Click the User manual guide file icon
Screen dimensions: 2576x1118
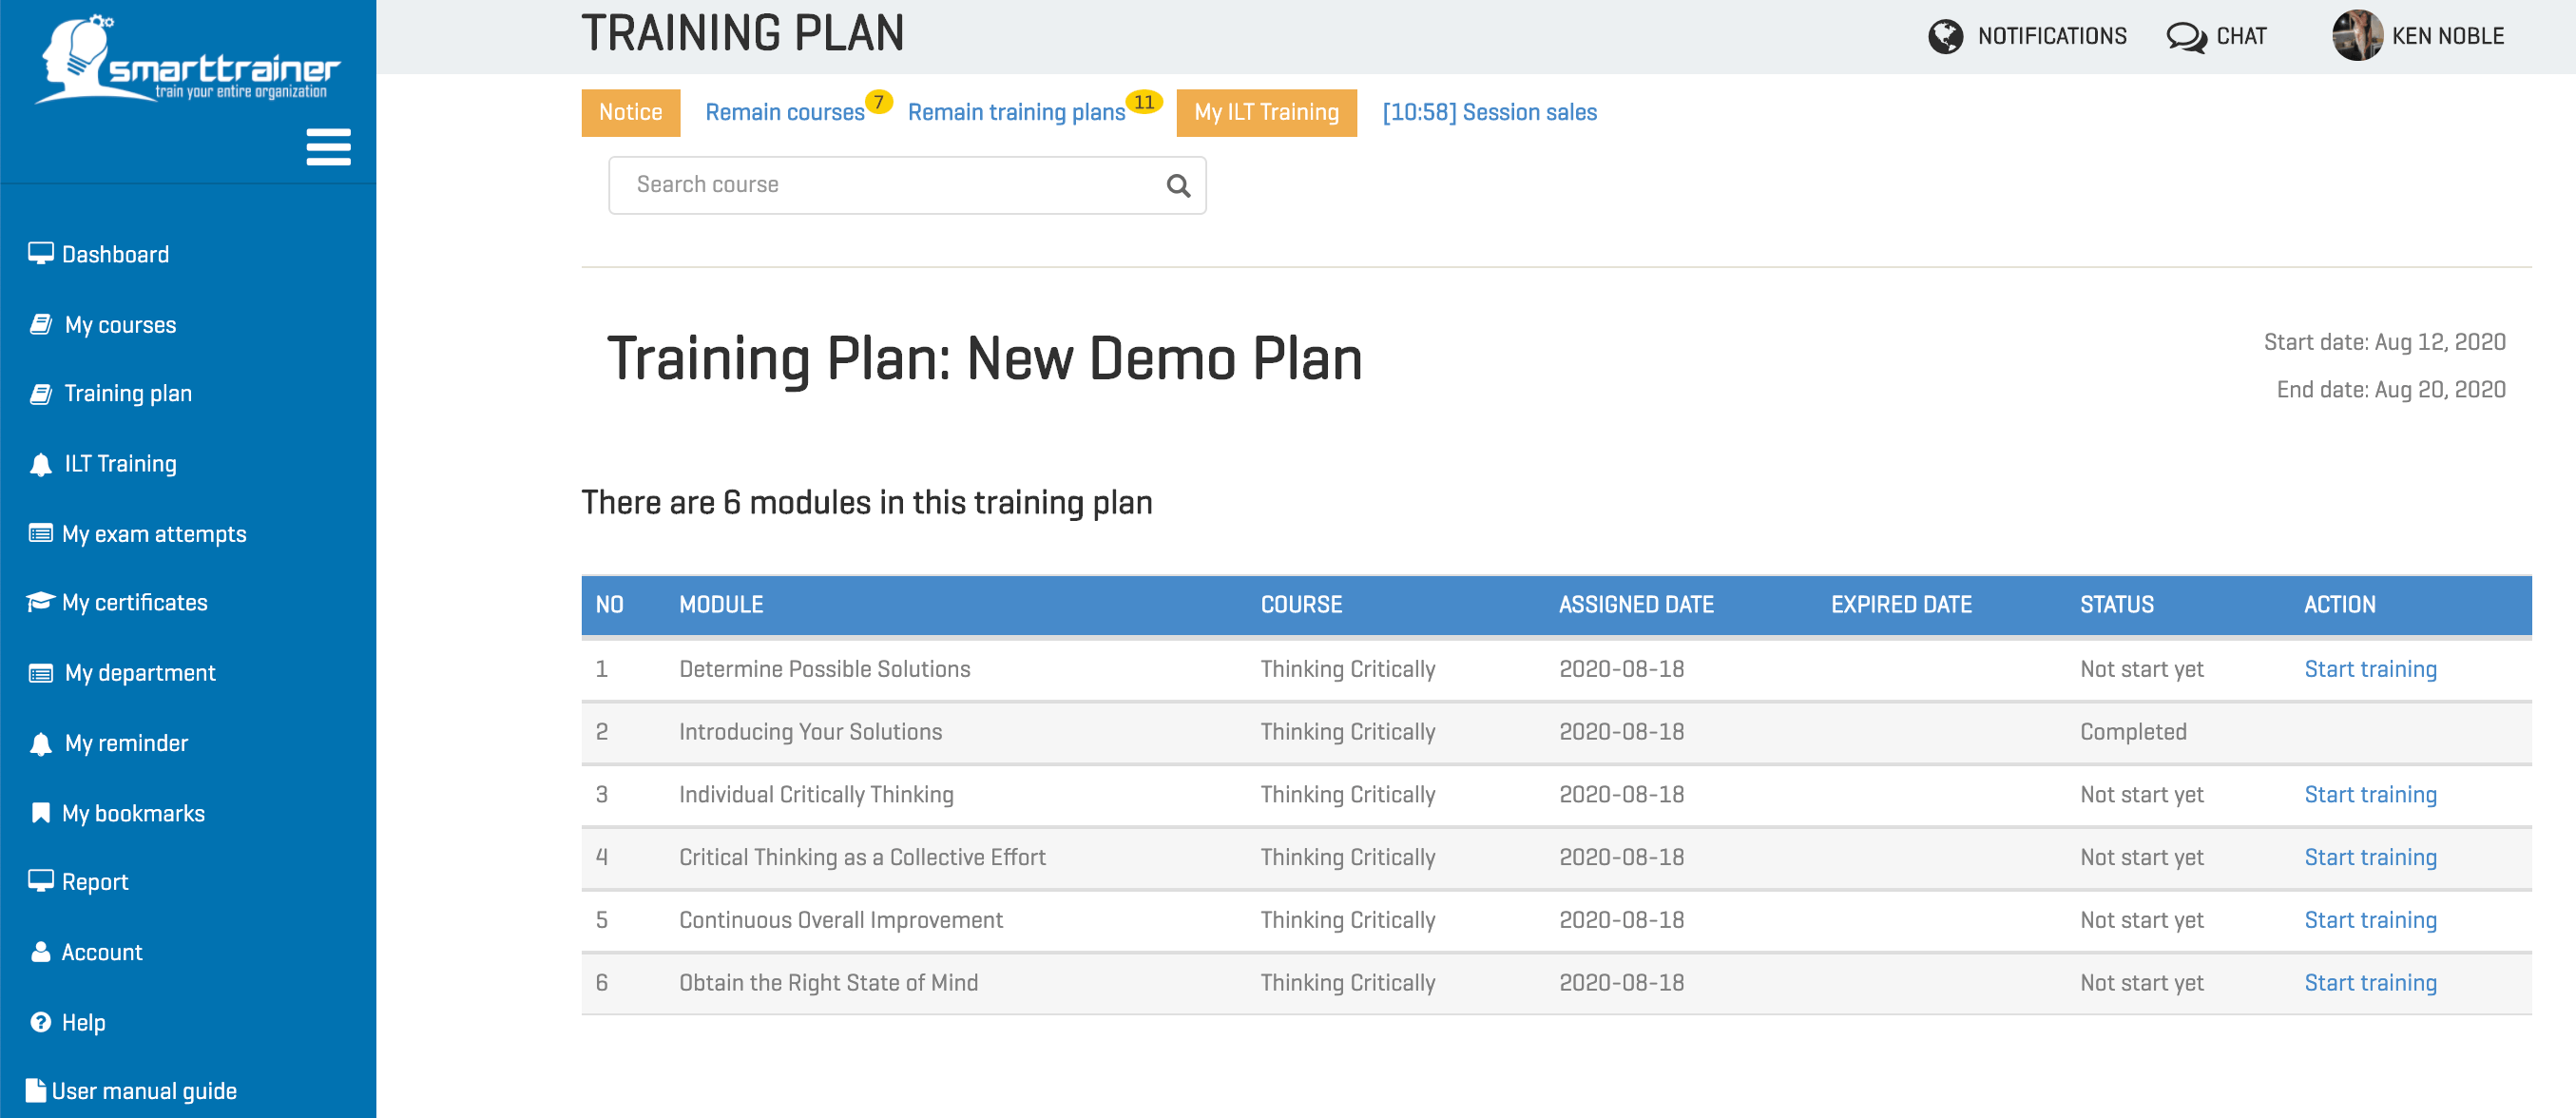(x=36, y=1089)
